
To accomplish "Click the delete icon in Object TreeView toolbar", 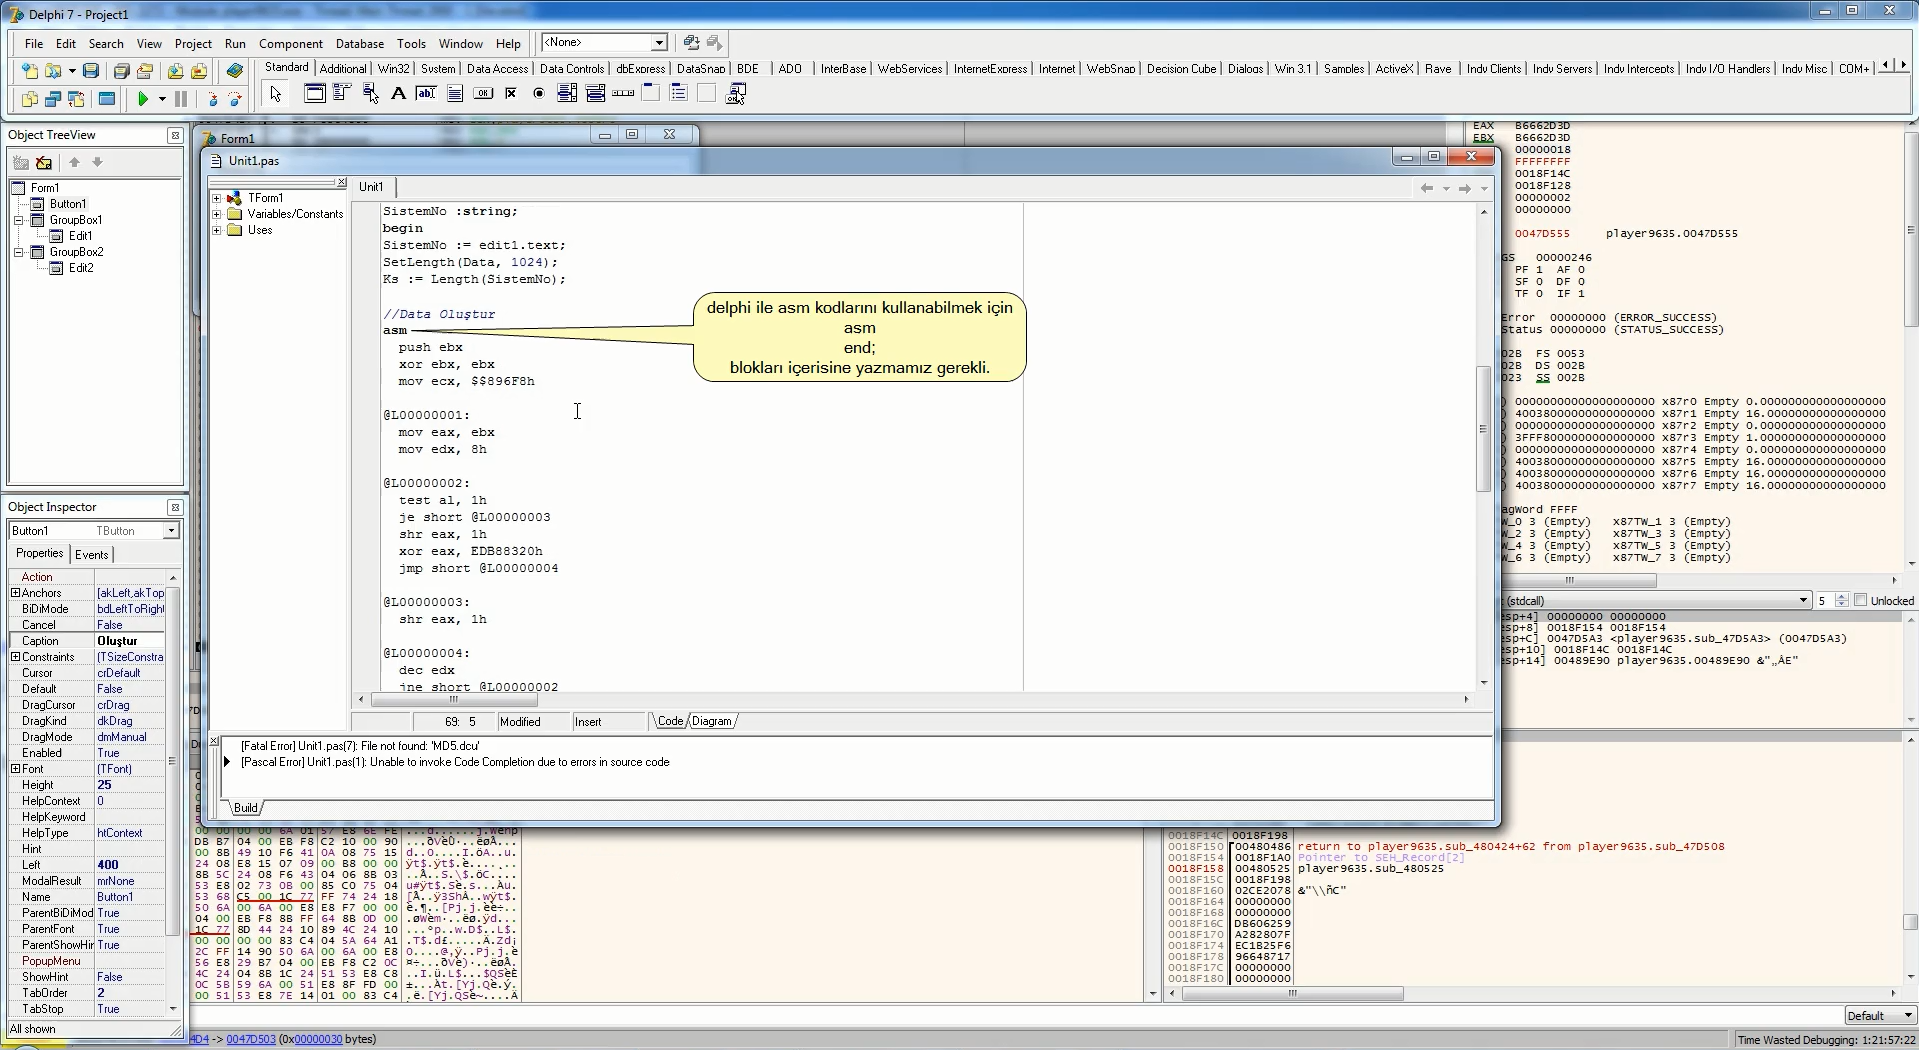I will click(43, 162).
